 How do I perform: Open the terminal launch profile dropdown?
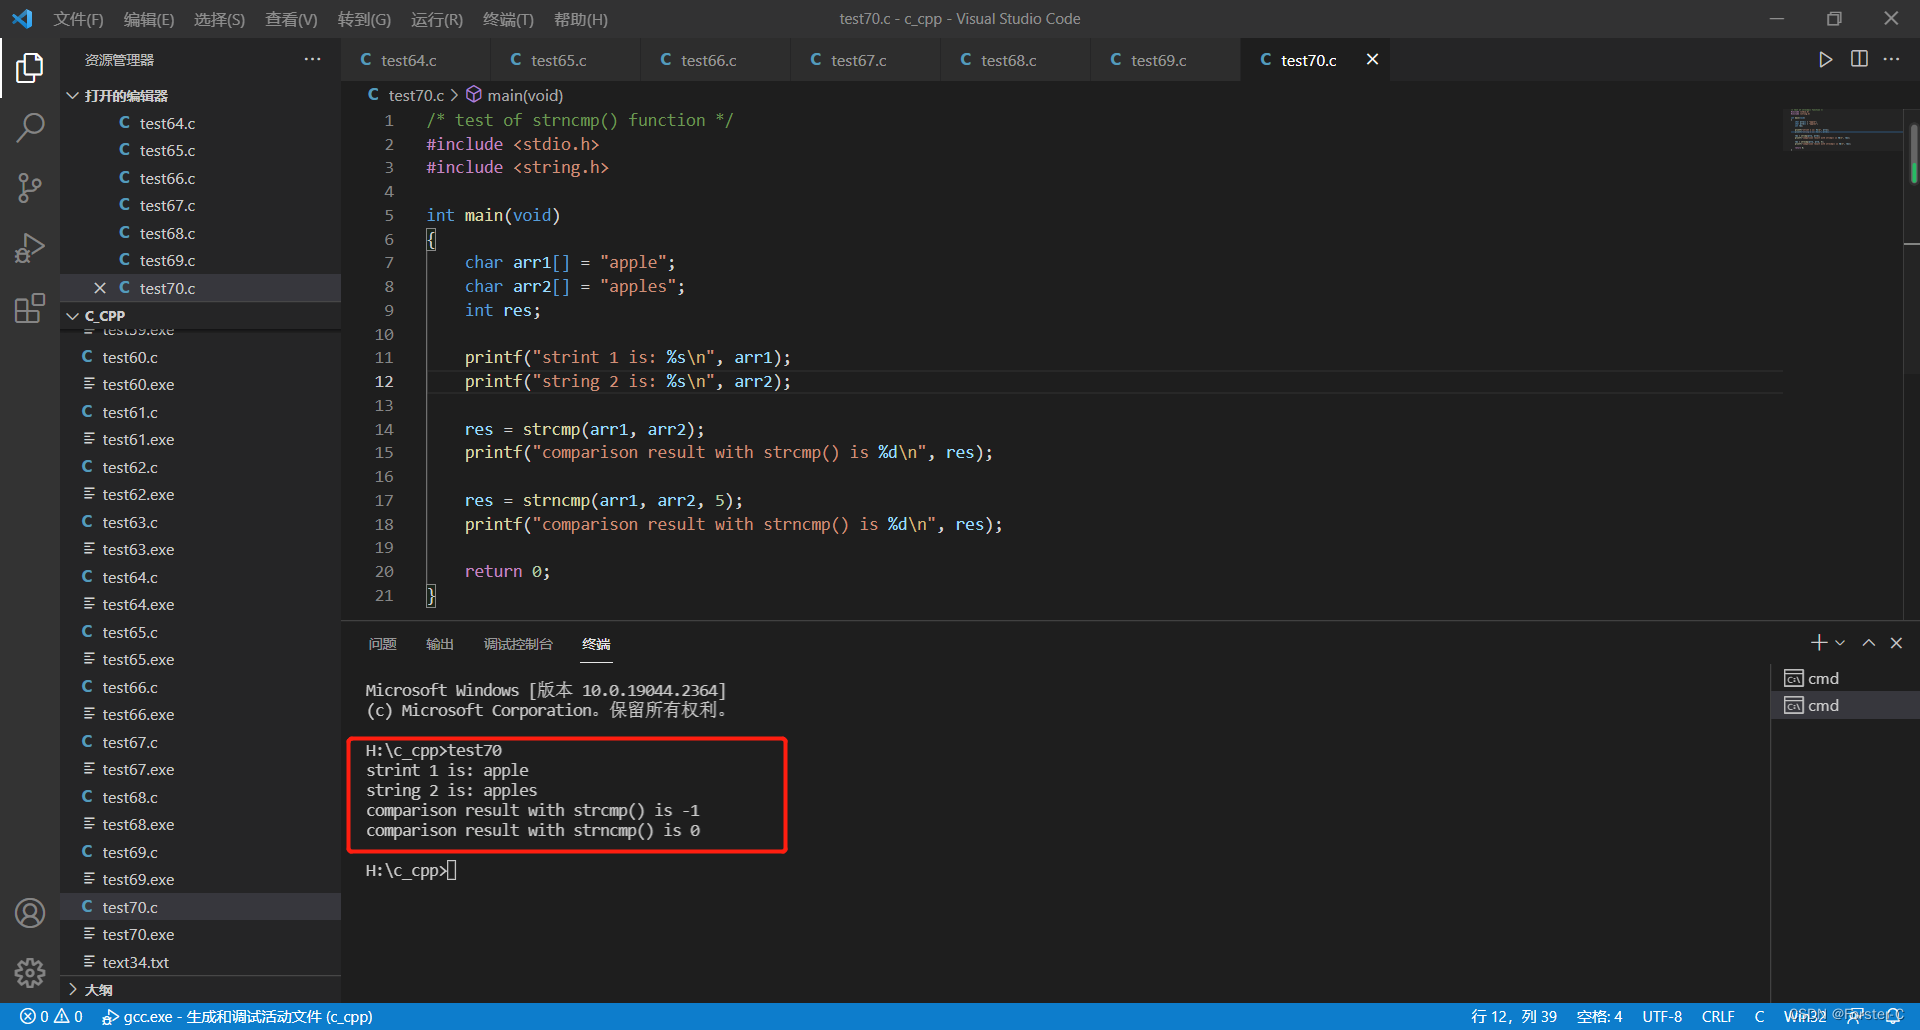[x=1840, y=643]
